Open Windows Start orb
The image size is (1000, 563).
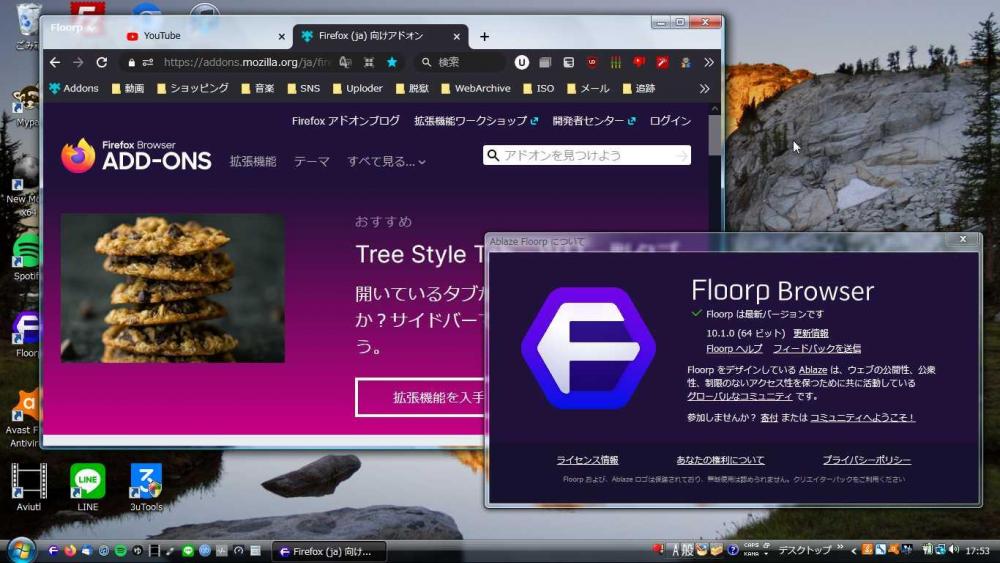20,550
